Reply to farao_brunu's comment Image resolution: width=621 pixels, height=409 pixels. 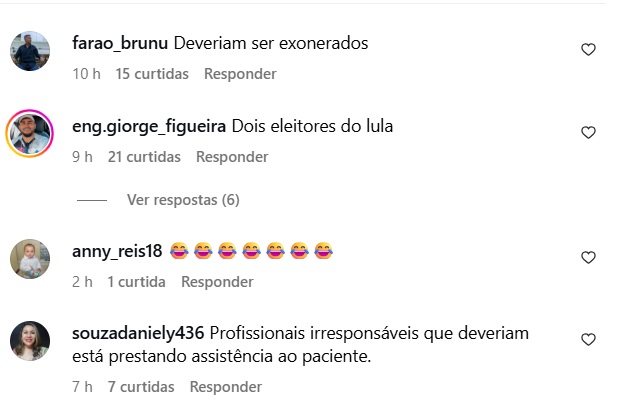coord(240,74)
